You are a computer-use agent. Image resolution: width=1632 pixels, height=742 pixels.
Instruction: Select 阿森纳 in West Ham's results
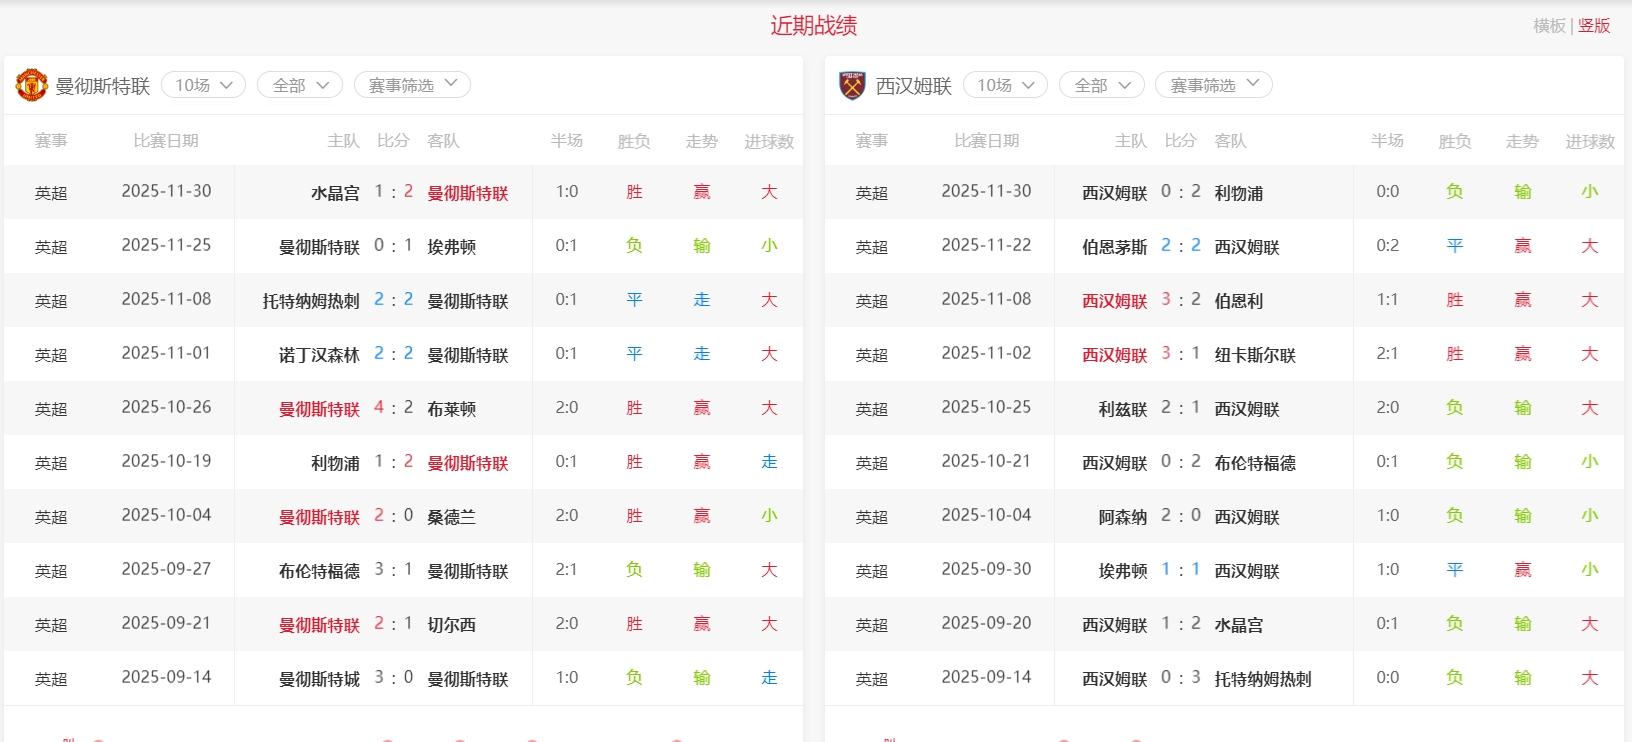pyautogui.click(x=1122, y=517)
